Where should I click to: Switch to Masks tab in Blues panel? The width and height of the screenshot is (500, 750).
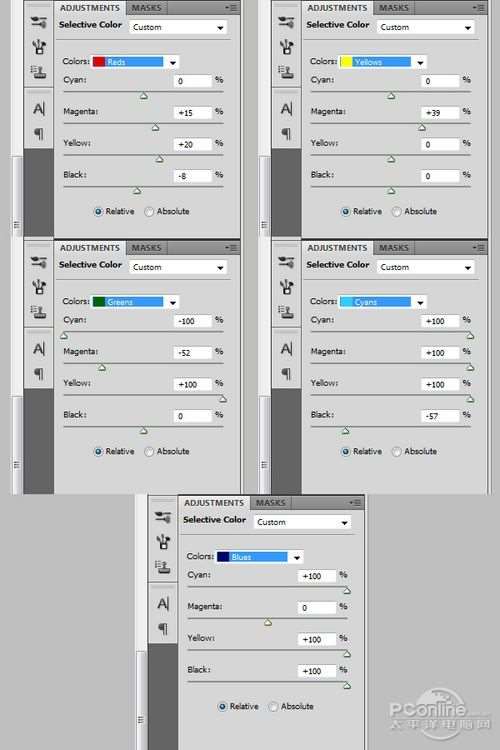270,502
